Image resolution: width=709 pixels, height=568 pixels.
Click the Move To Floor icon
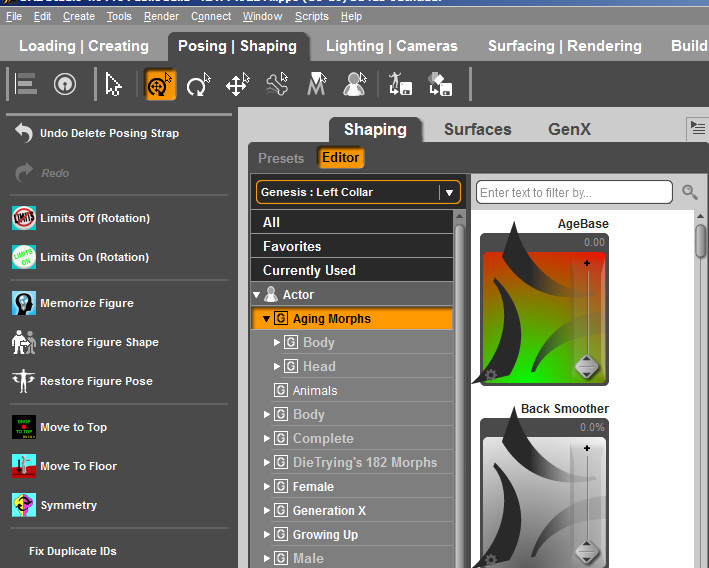coord(24,466)
